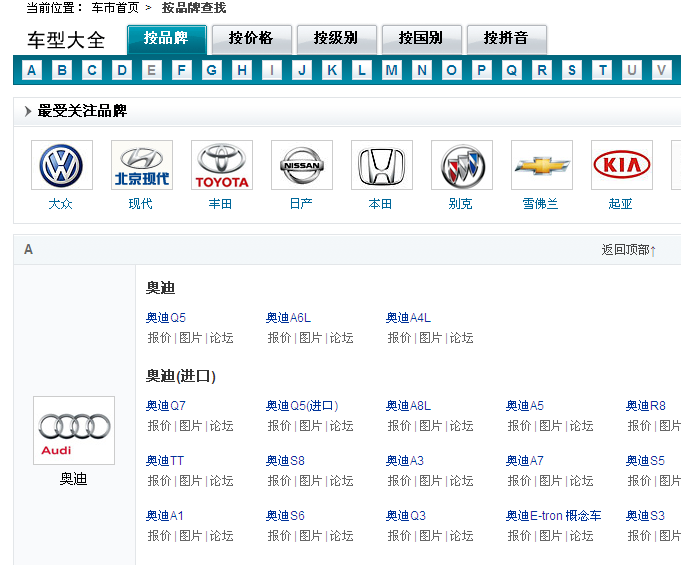Jump to letter R brands

tap(542, 70)
